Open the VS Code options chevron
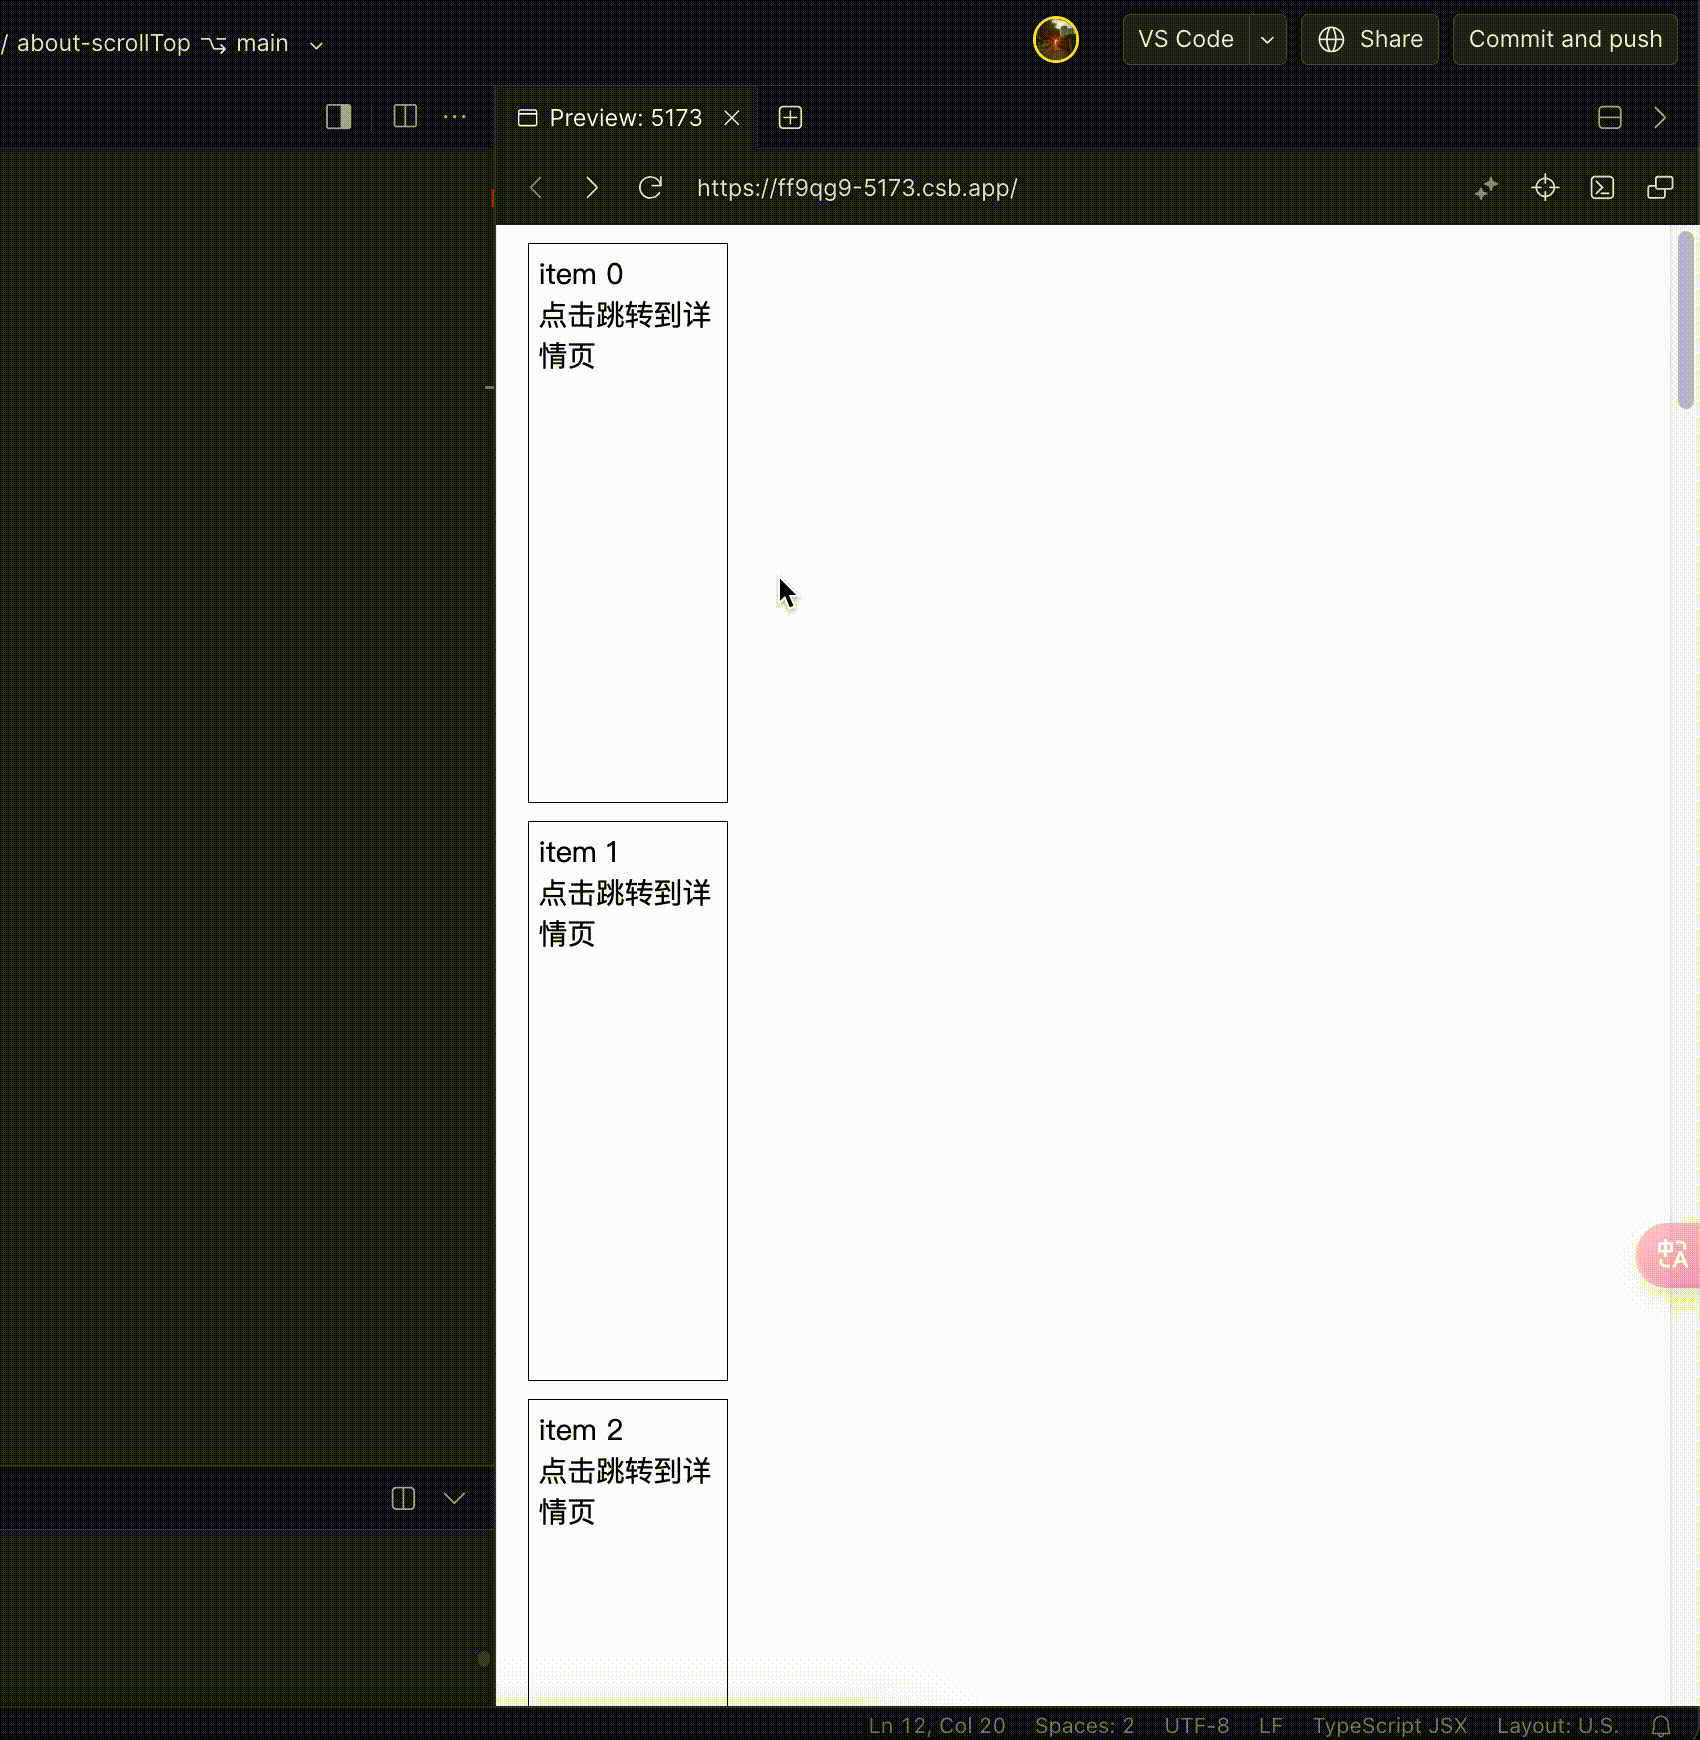1700x1740 pixels. (x=1268, y=39)
